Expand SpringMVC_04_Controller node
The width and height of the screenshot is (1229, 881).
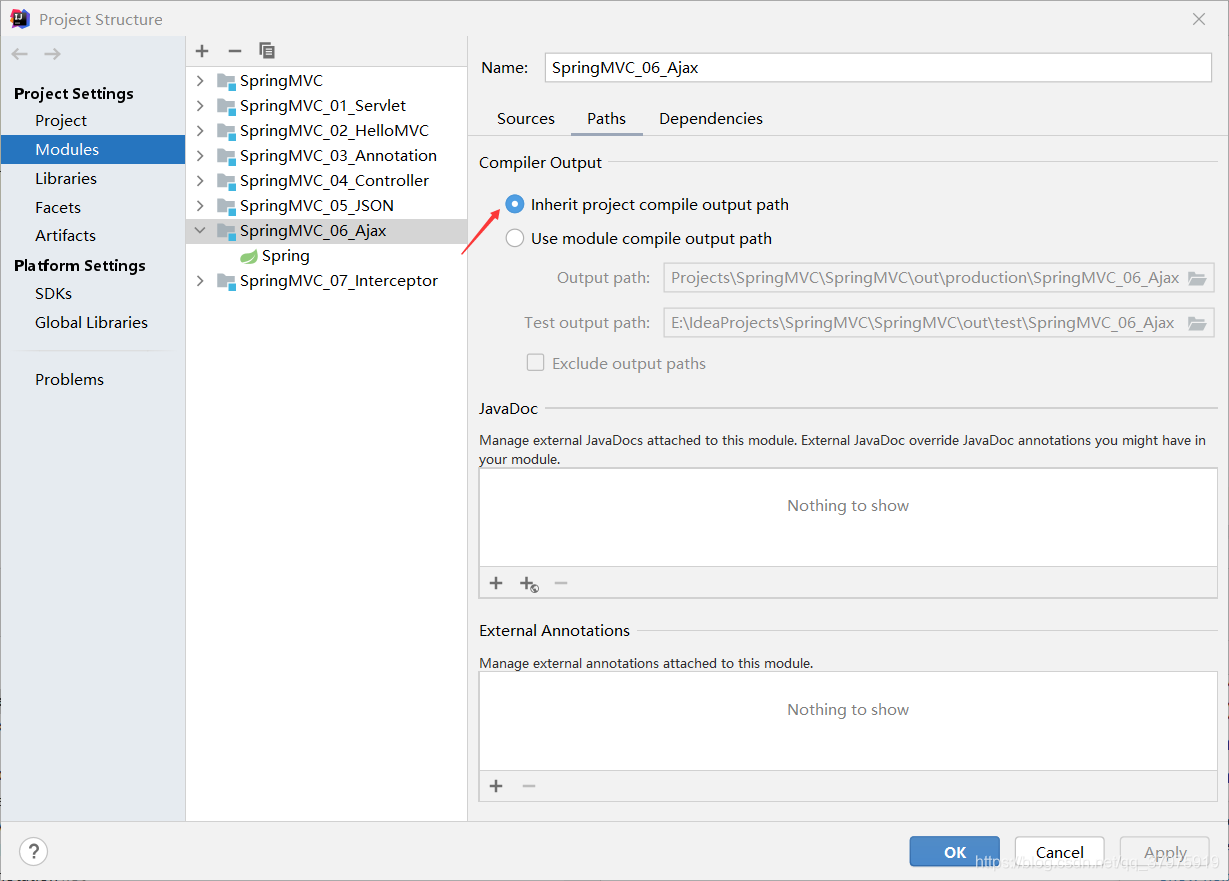[200, 181]
